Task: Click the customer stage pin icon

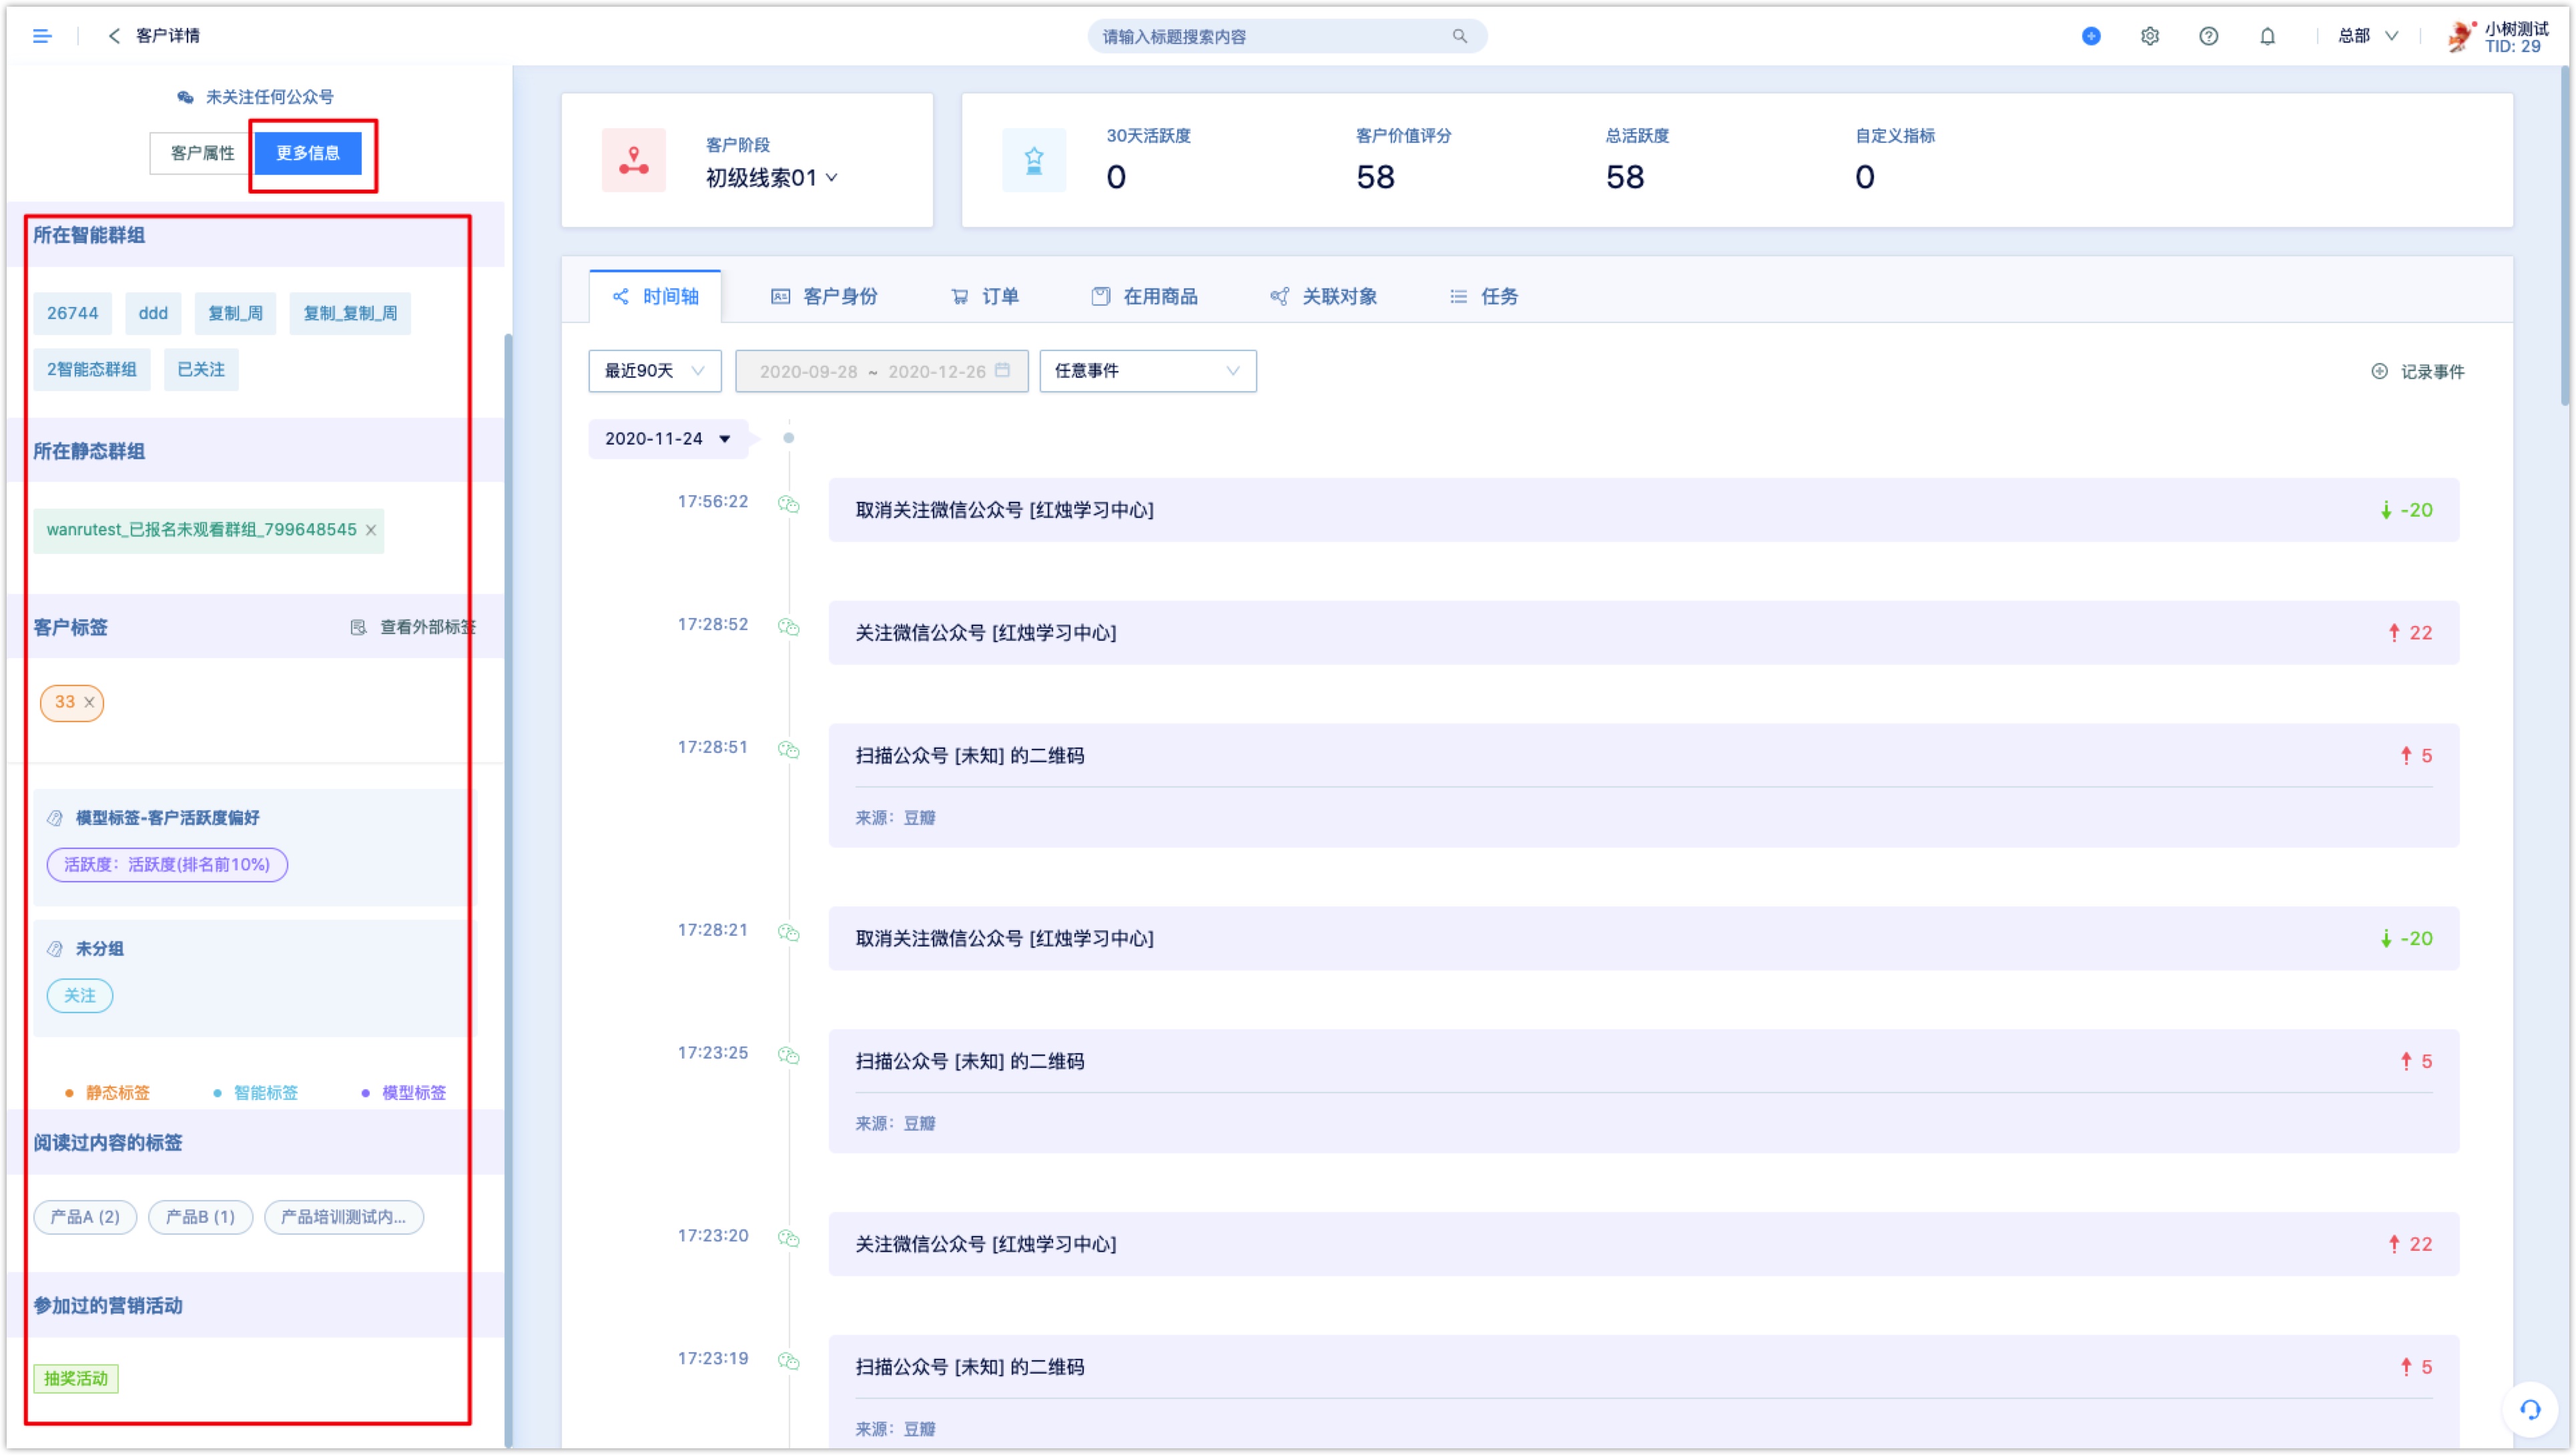Action: 634,160
